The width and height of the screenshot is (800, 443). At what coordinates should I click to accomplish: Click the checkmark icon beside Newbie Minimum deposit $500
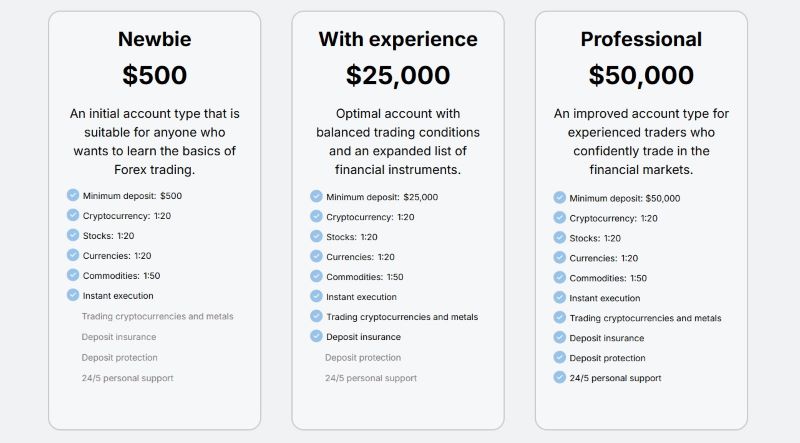[x=73, y=195]
